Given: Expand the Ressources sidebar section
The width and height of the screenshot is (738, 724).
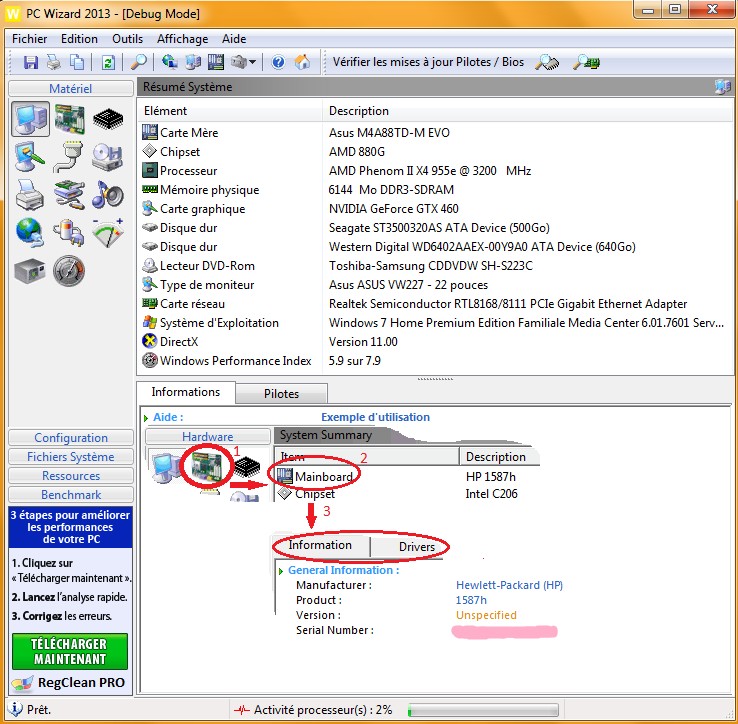Looking at the screenshot, I should pos(71,476).
